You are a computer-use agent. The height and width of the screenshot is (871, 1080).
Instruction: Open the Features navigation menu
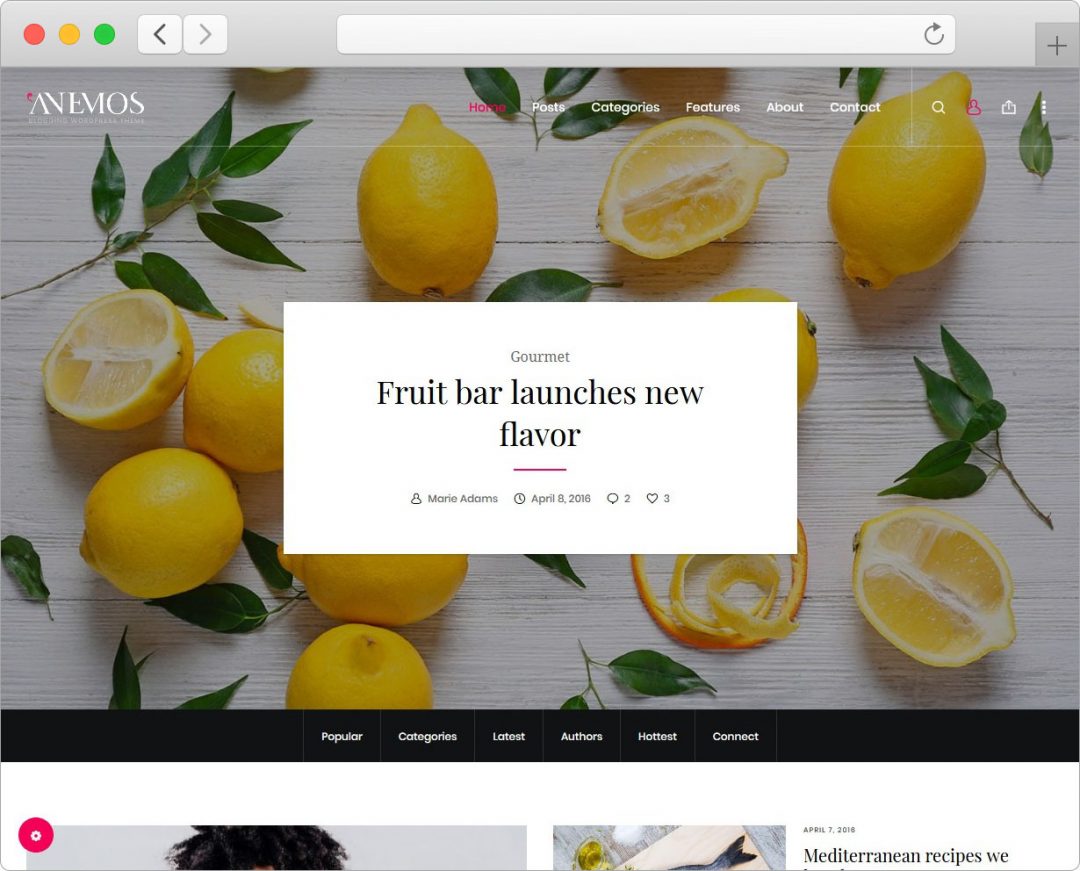tap(712, 107)
